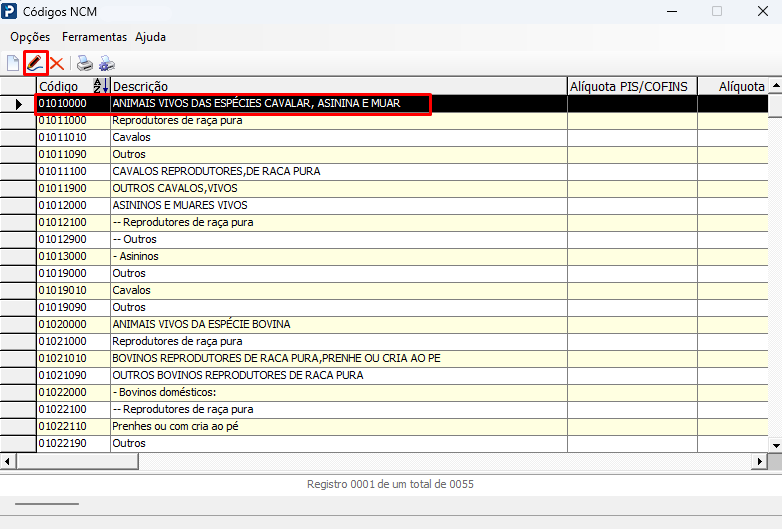Screen dimensions: 782x529
Task: Click the Alíquota PIS/COFINS column header
Action: tap(632, 86)
